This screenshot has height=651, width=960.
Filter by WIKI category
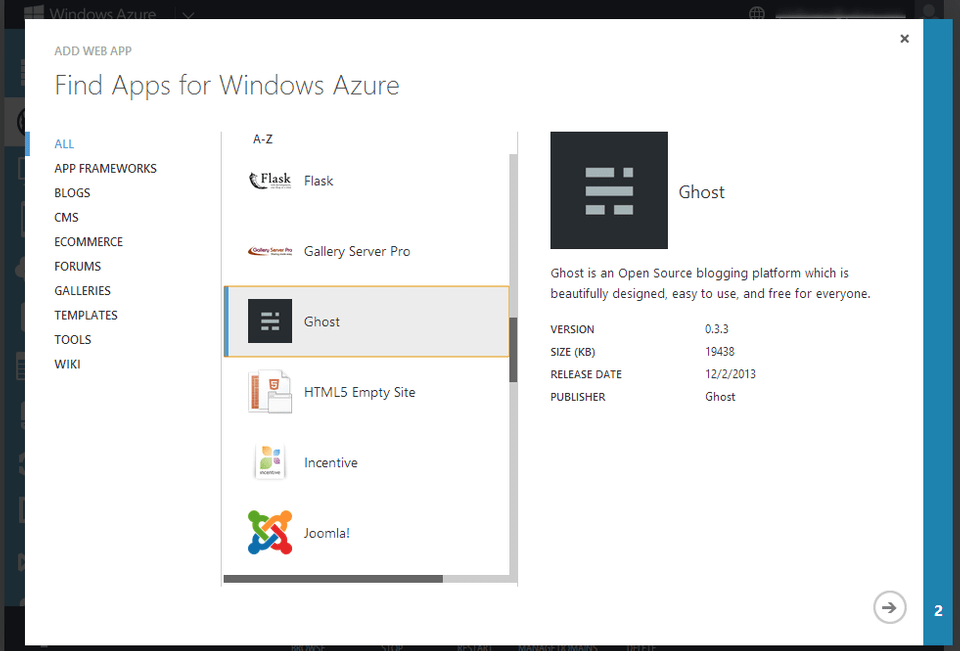pos(67,364)
